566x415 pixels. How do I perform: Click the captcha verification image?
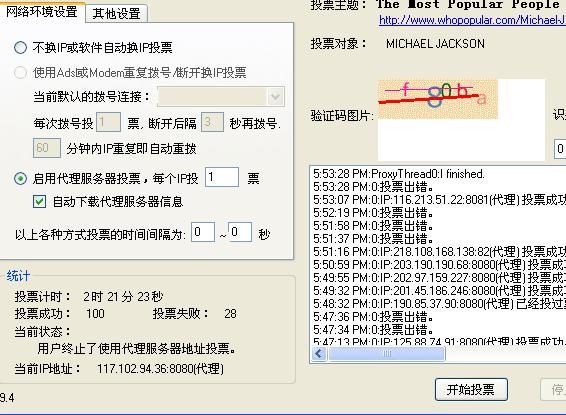tap(438, 99)
